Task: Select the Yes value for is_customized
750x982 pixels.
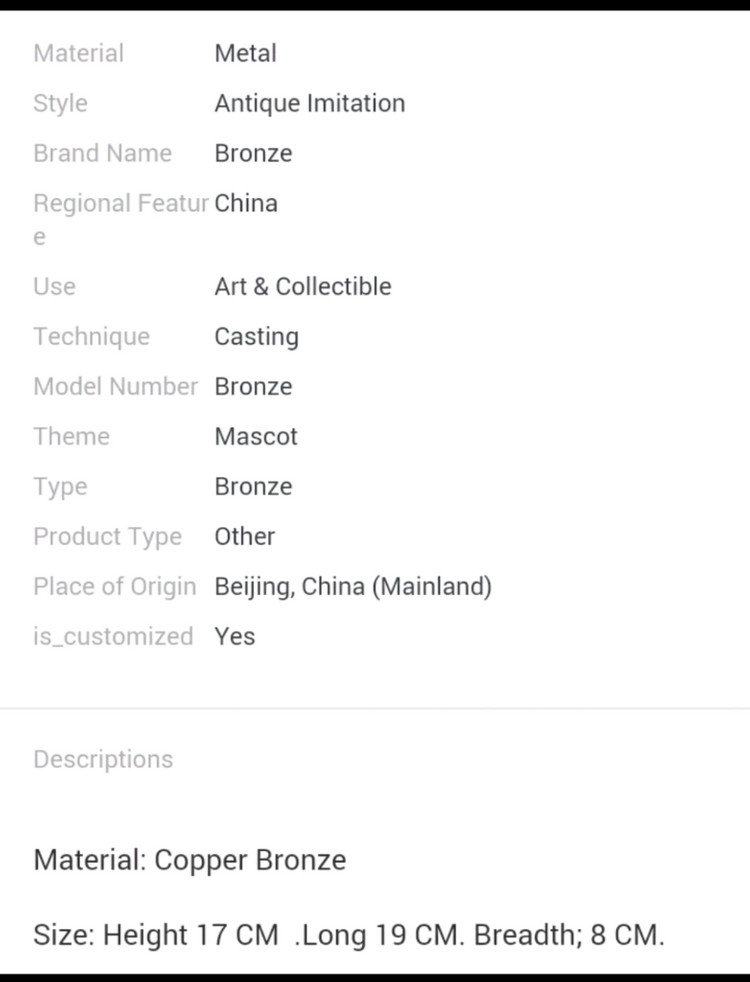Action: [234, 636]
